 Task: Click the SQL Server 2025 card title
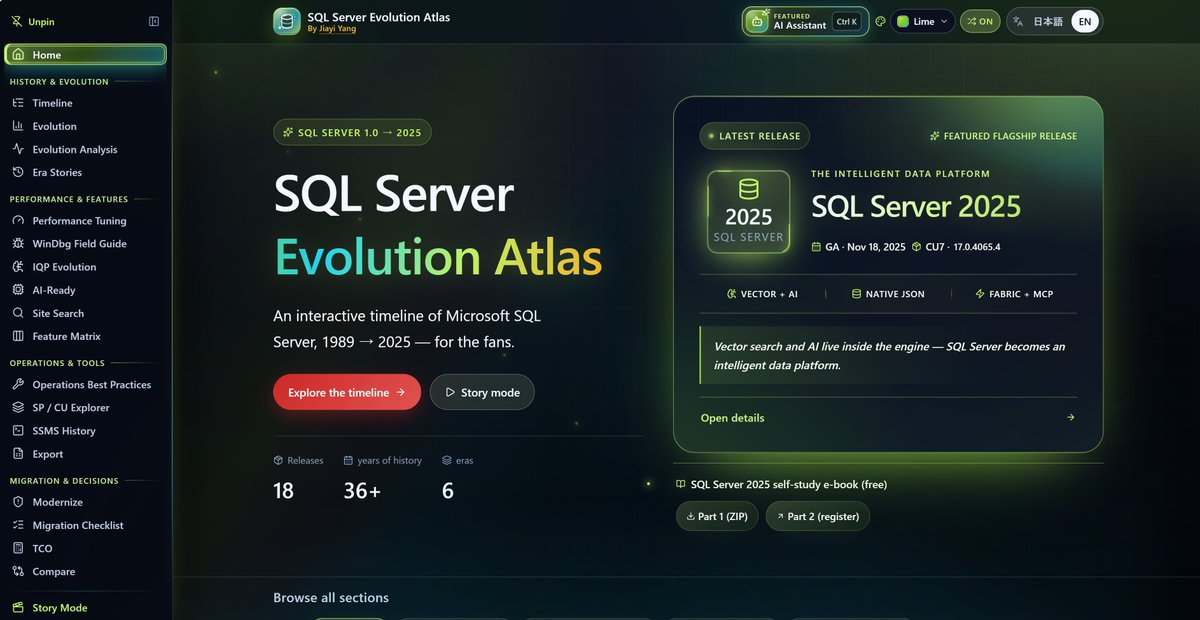click(x=916, y=206)
